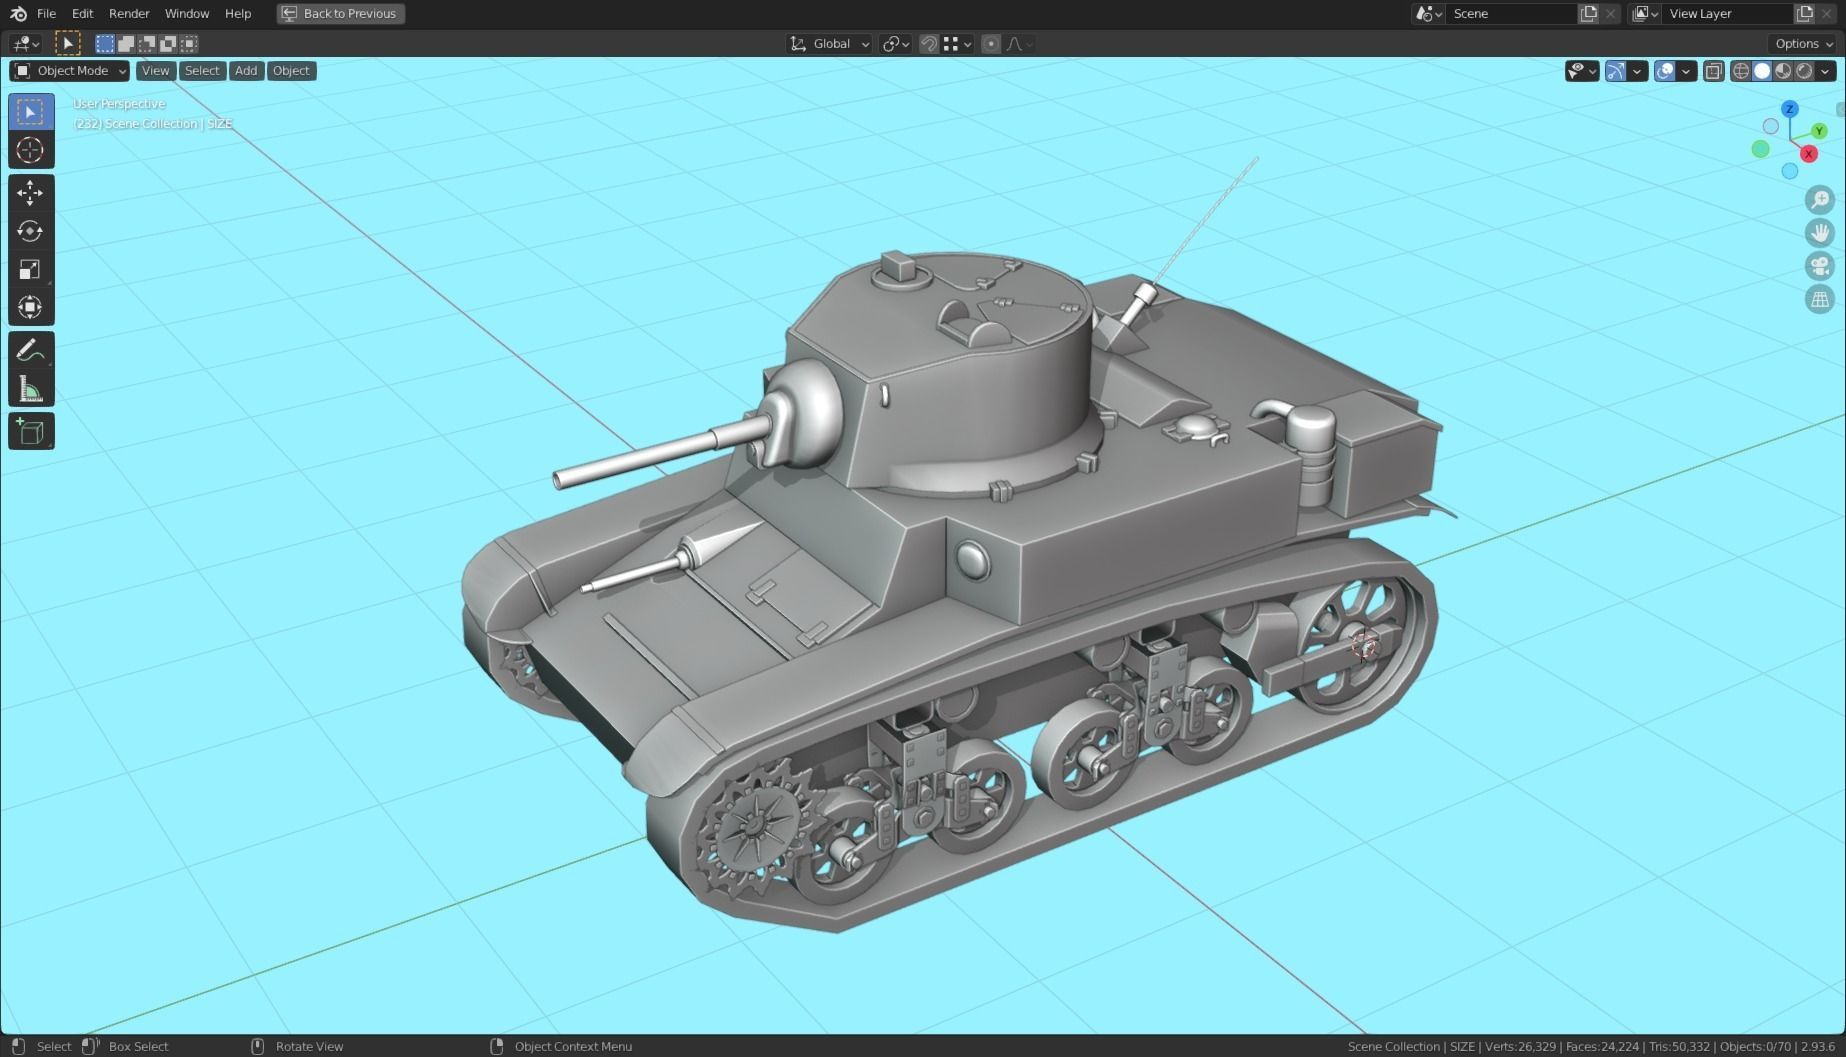Open the View menu in viewport header
This screenshot has width=1846, height=1057.
click(155, 71)
